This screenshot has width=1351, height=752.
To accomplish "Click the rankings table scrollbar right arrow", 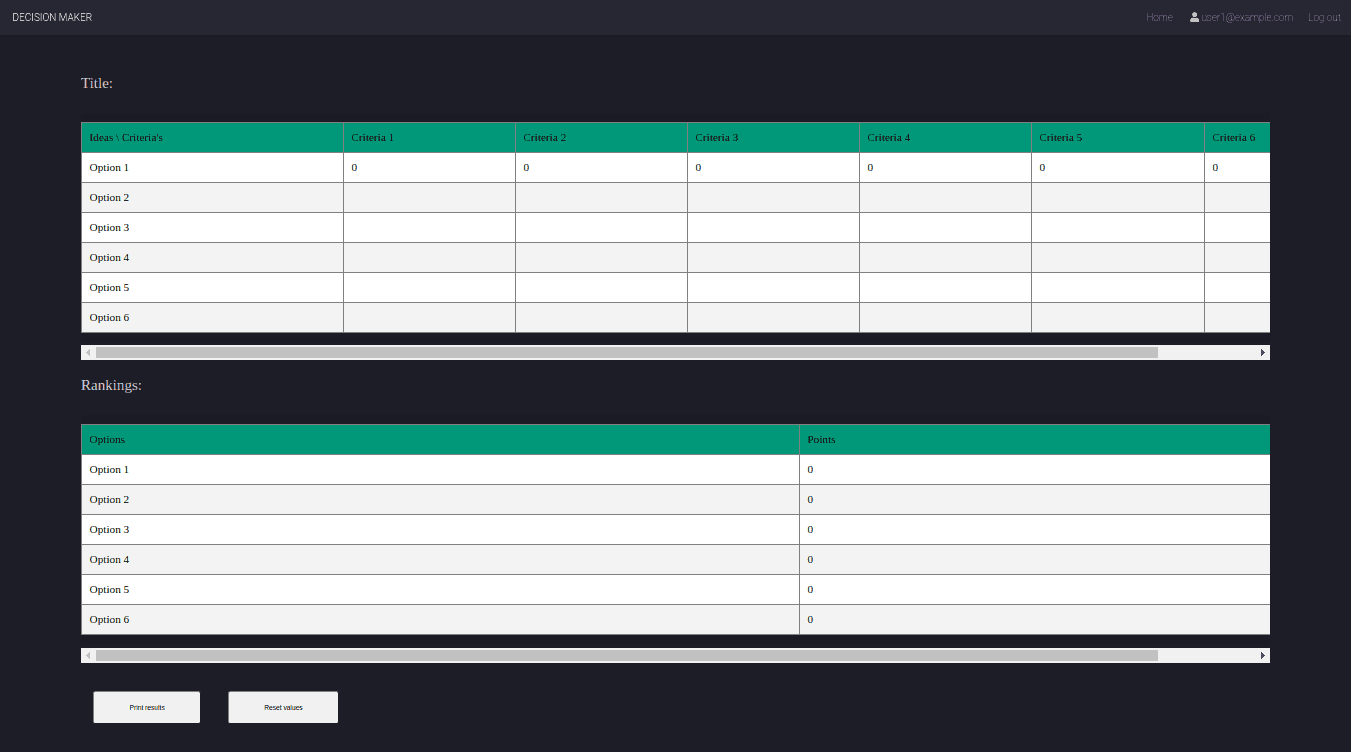I will 1263,655.
